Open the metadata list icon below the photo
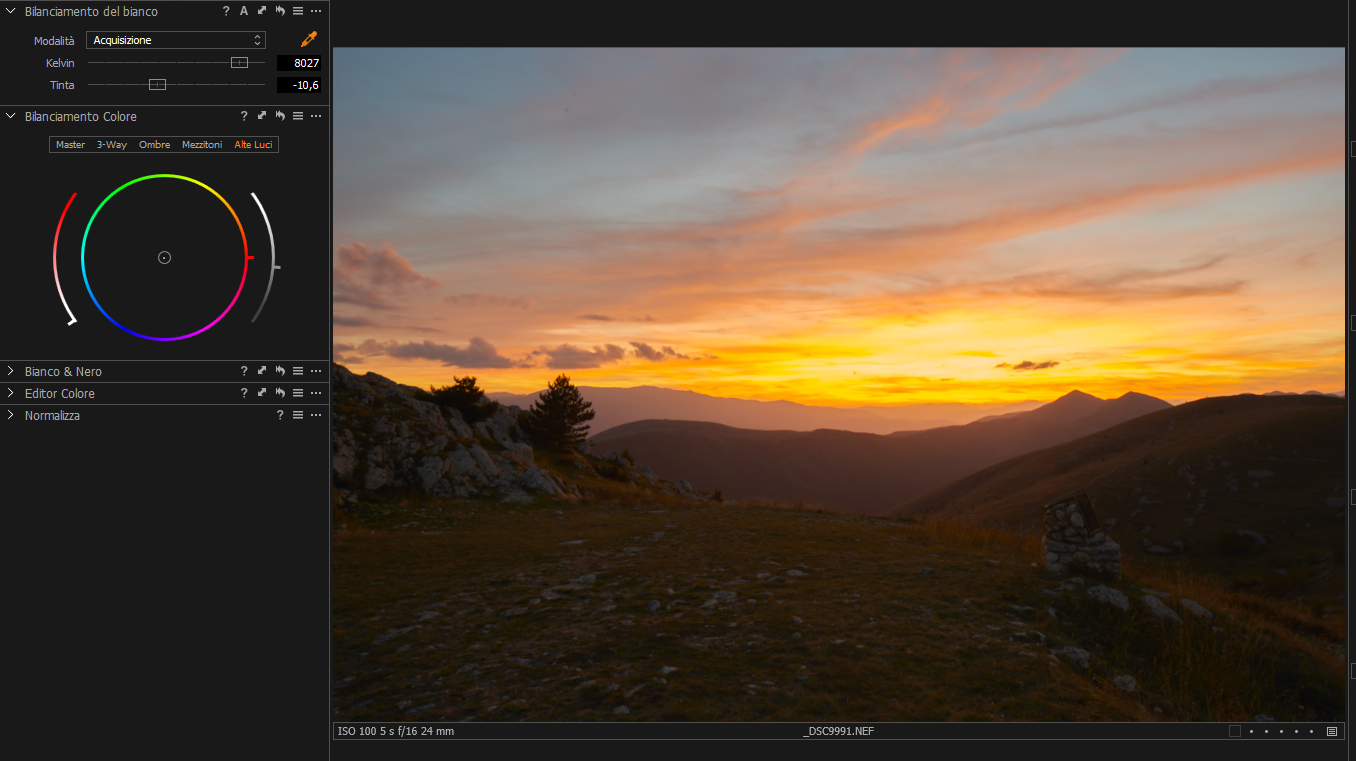The image size is (1356, 761). (x=1332, y=731)
